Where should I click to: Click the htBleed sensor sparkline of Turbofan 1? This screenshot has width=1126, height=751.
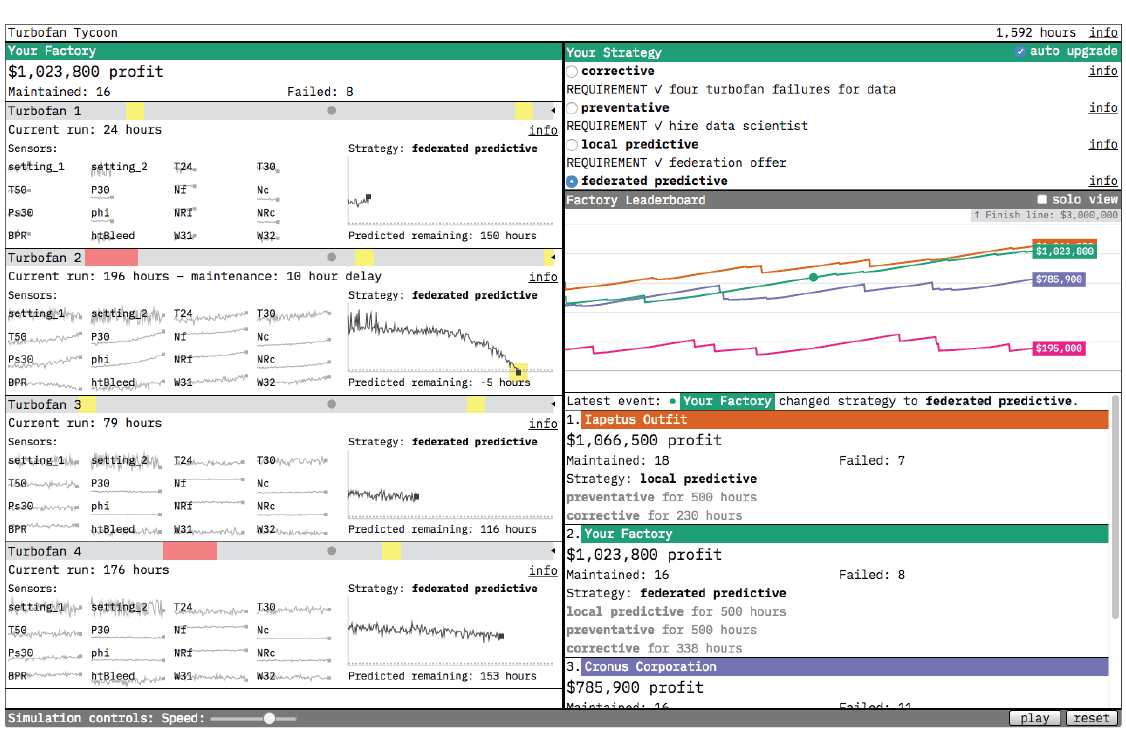(113, 235)
